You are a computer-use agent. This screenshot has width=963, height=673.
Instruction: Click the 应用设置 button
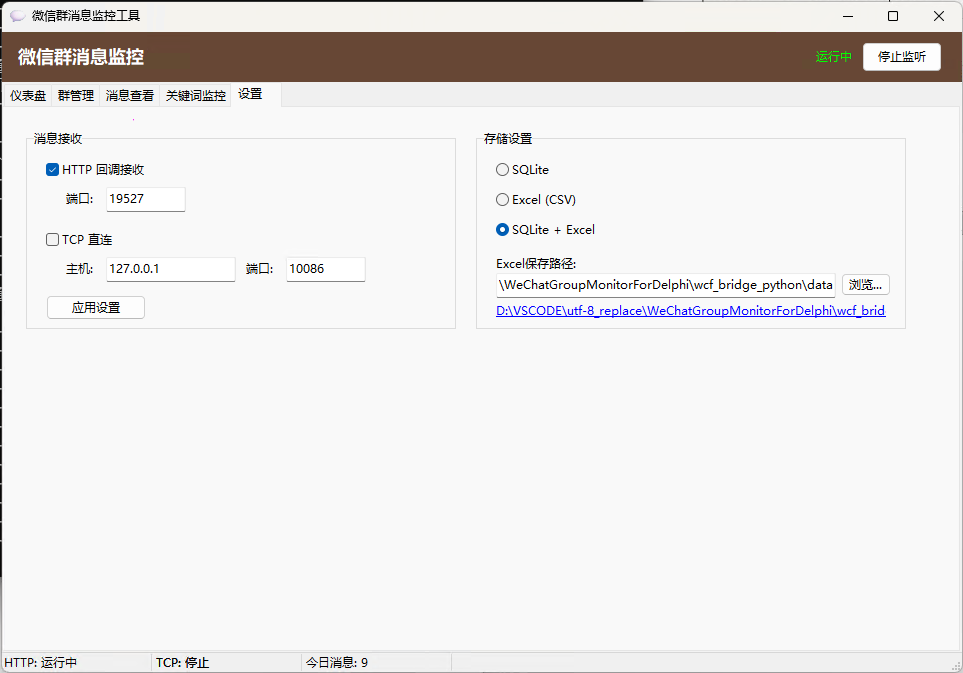click(96, 308)
